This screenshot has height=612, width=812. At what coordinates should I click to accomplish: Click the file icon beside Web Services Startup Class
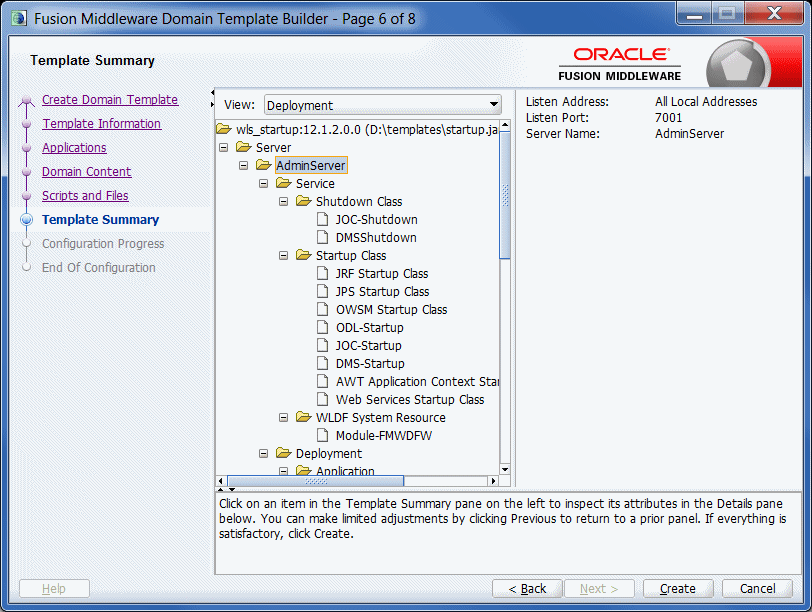(x=323, y=399)
